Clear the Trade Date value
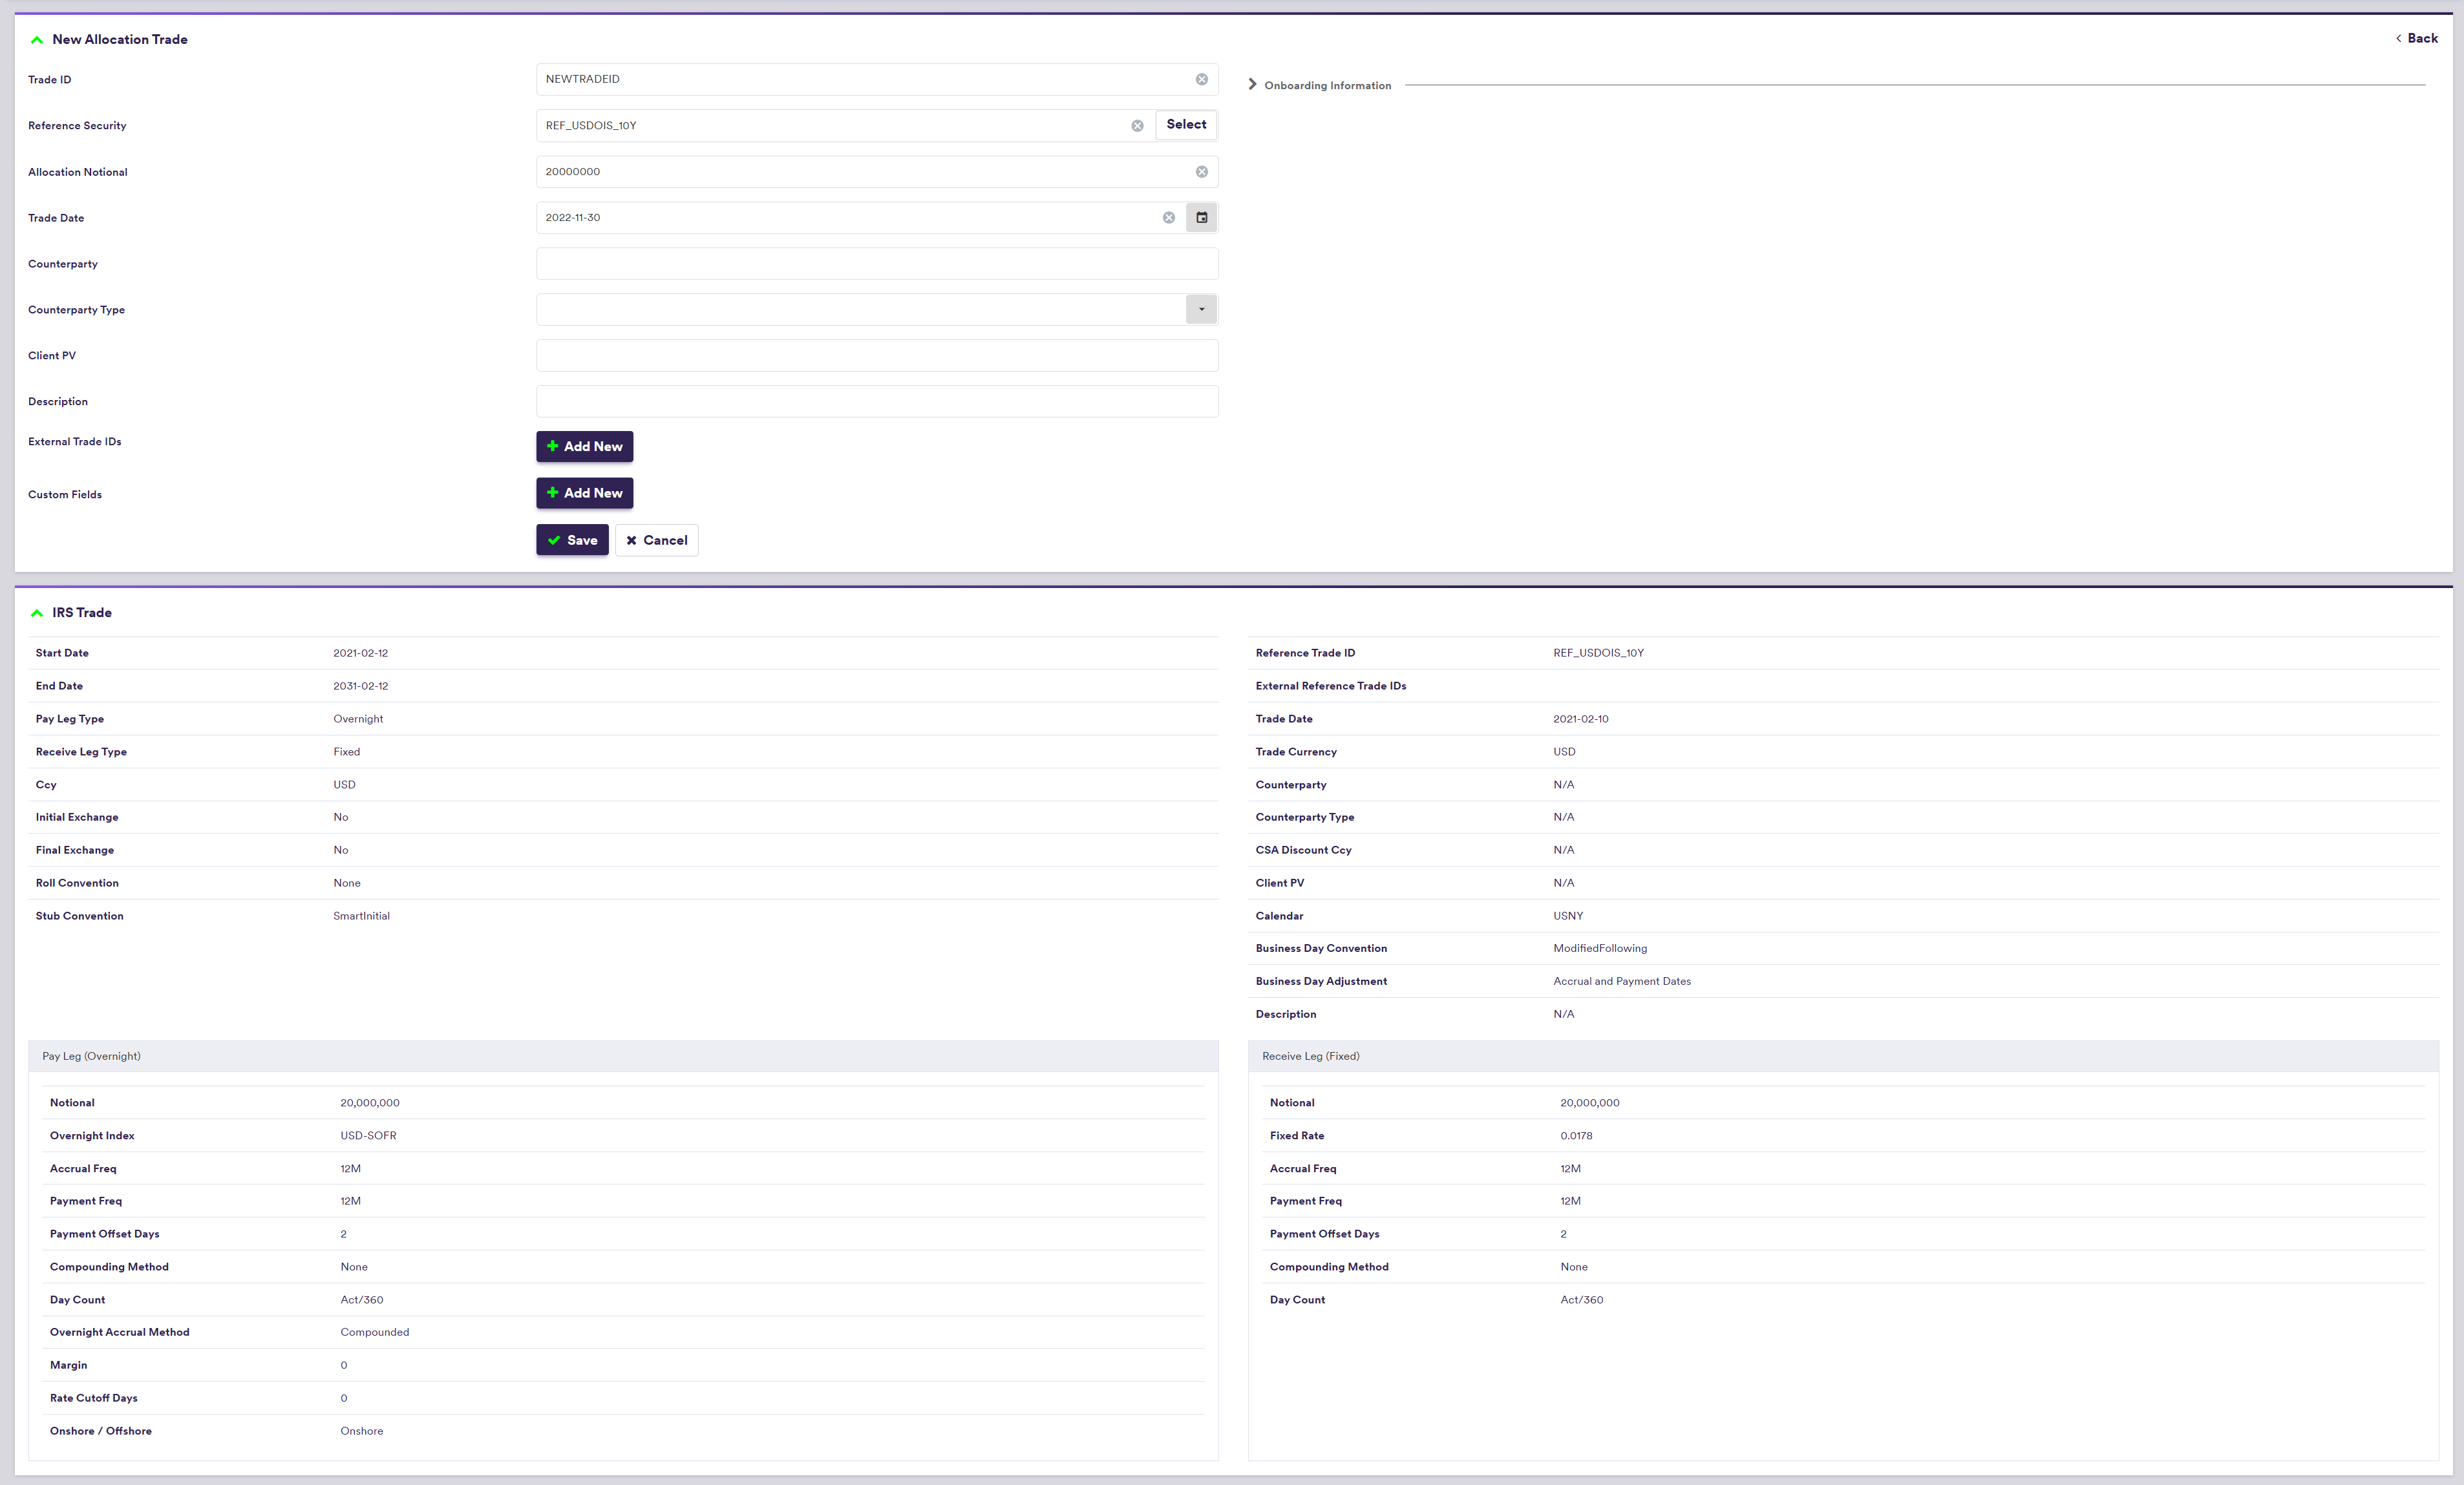This screenshot has height=1485, width=2464. [x=1168, y=218]
